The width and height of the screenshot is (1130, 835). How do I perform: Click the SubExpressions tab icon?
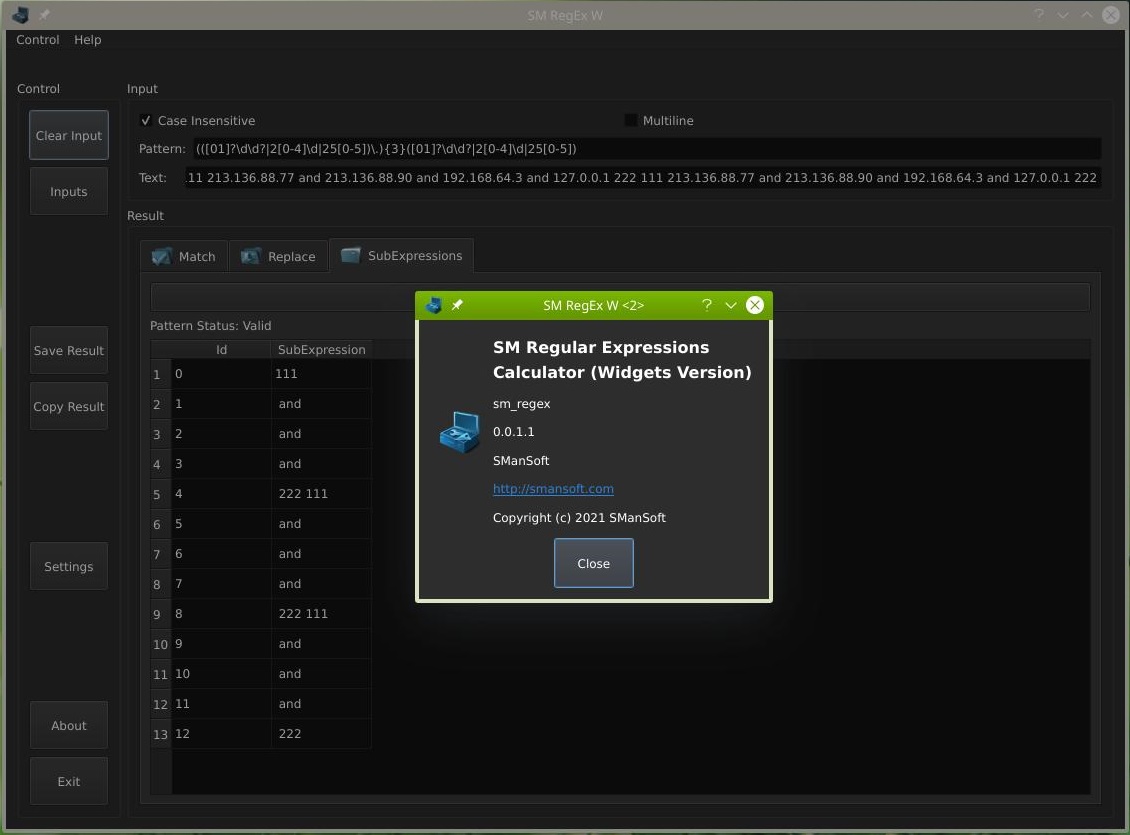(351, 256)
